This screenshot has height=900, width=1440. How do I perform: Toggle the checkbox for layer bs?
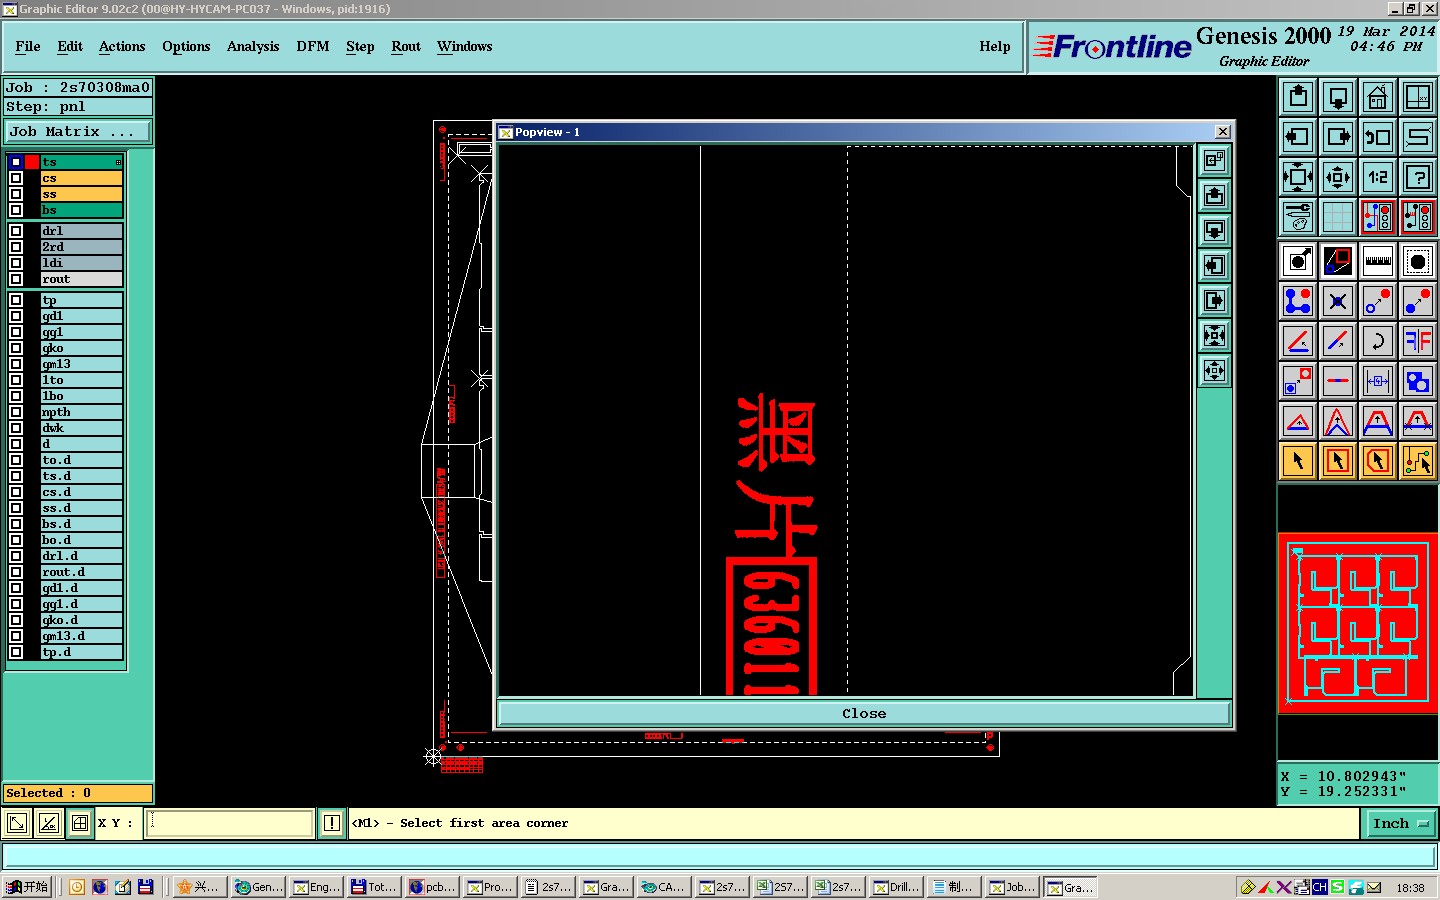(x=16, y=210)
